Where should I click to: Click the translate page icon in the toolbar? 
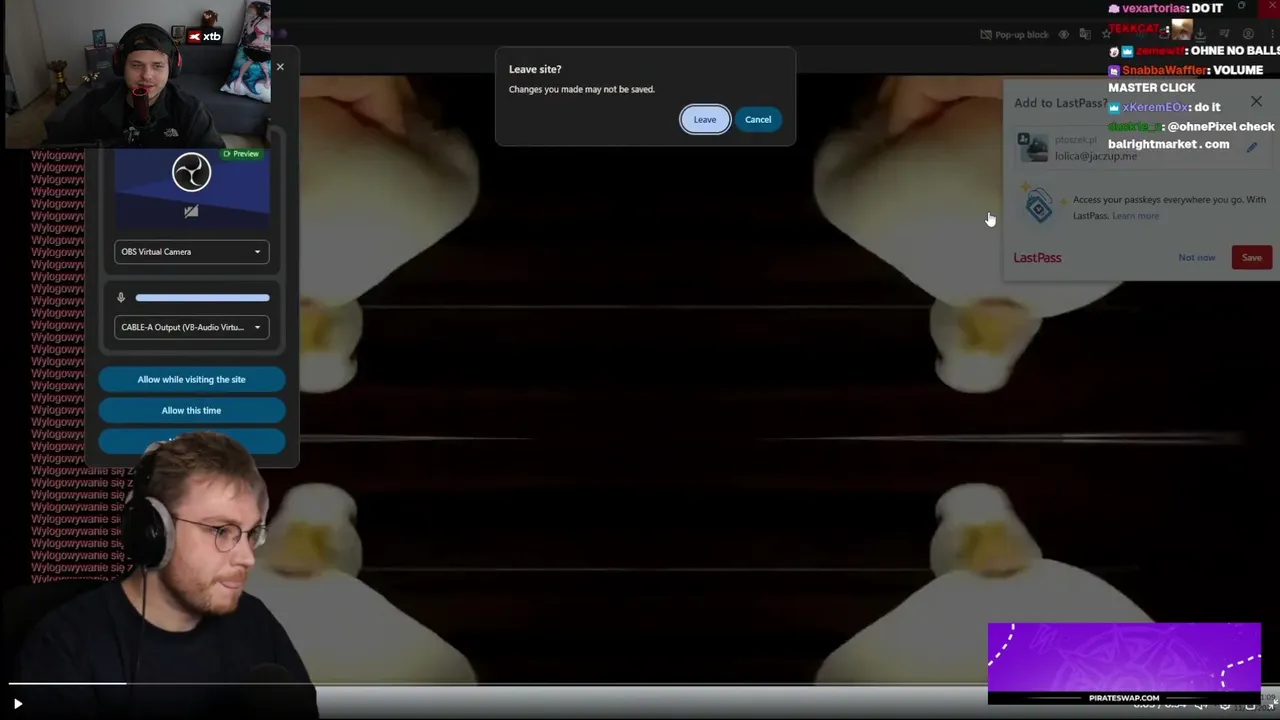click(x=1085, y=35)
